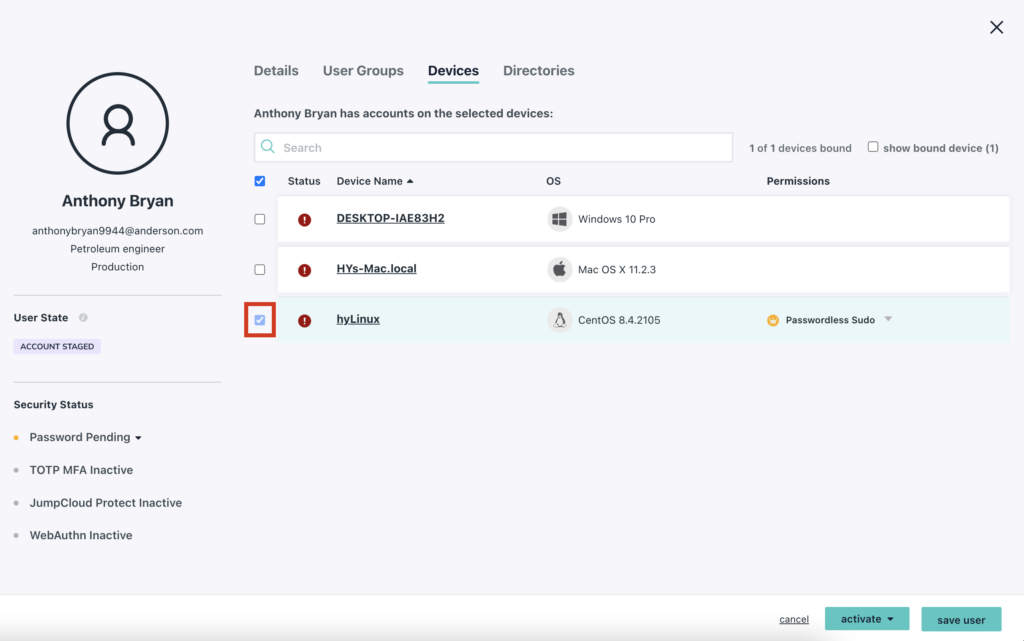Click the save user button
Image resolution: width=1024 pixels, height=641 pixels.
[960, 620]
